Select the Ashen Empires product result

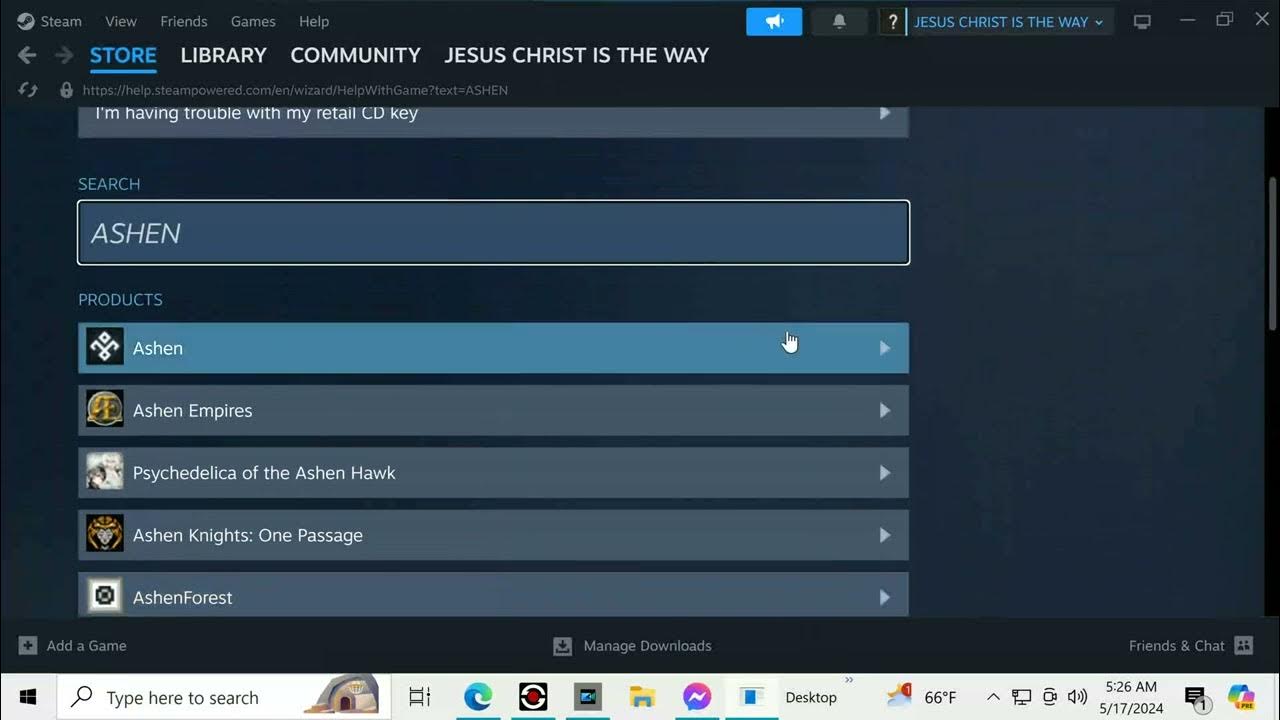[x=493, y=410]
